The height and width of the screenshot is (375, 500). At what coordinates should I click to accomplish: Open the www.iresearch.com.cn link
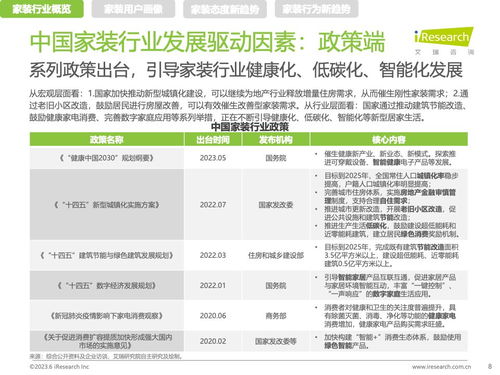[441, 367]
